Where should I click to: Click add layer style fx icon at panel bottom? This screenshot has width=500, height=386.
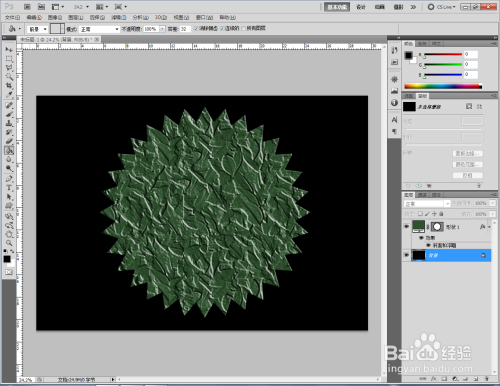(433, 379)
